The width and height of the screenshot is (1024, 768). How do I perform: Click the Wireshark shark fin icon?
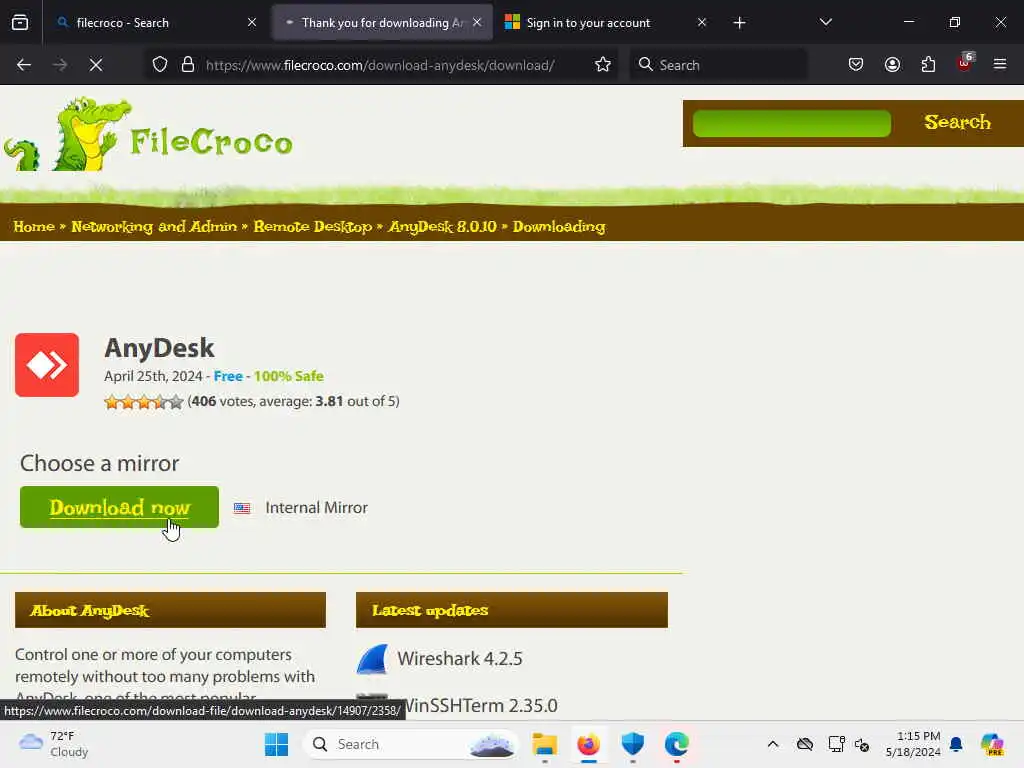pyautogui.click(x=372, y=659)
